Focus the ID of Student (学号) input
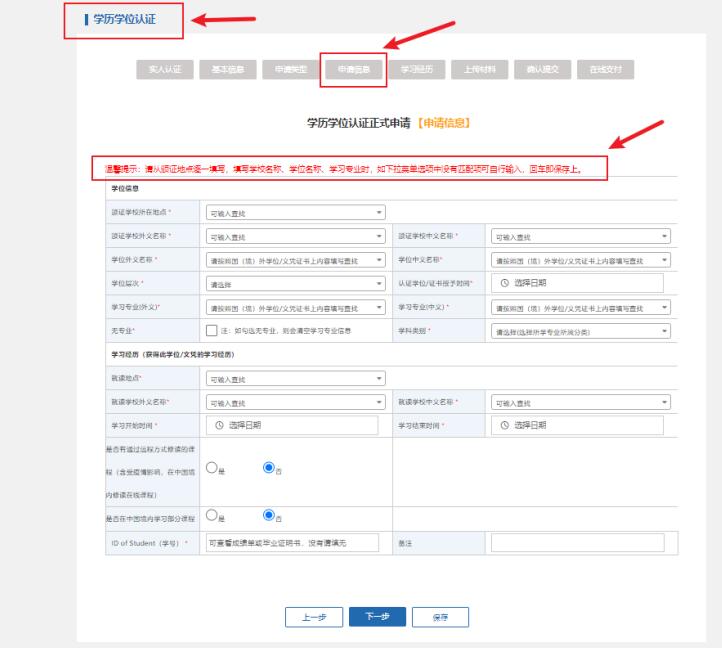Image resolution: width=722 pixels, height=648 pixels. coord(292,543)
